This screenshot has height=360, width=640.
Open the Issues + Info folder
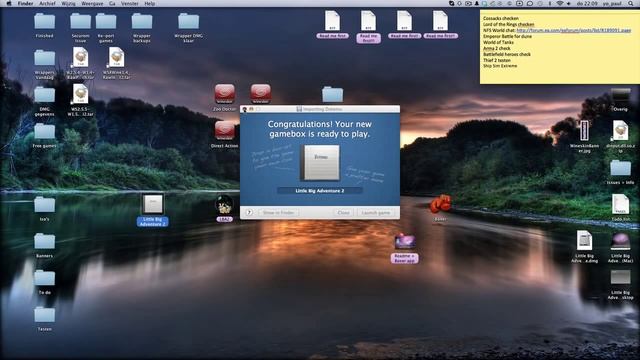pos(620,168)
